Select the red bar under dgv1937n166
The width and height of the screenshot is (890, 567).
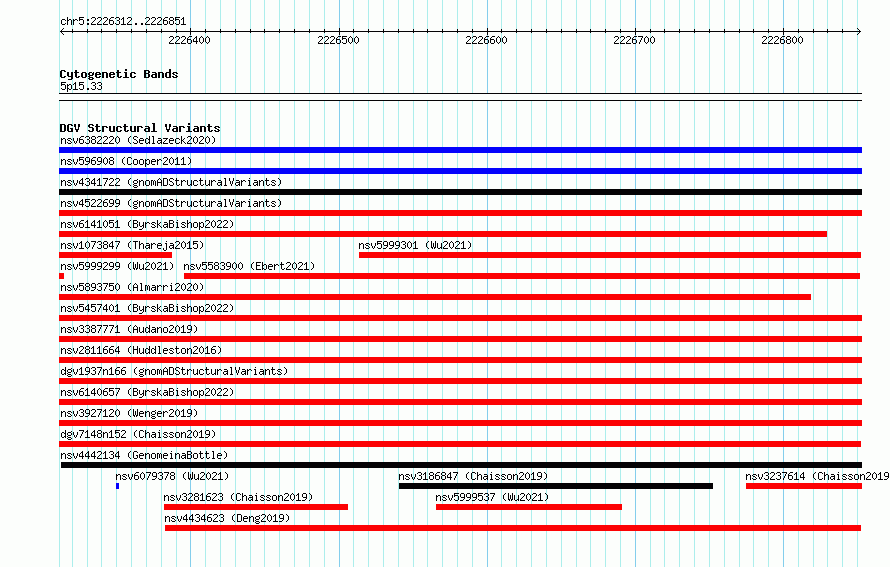point(460,381)
